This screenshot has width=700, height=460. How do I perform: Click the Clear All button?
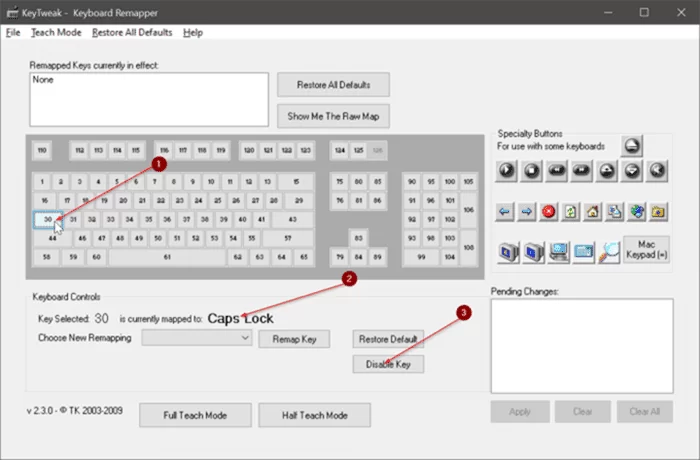click(x=645, y=411)
